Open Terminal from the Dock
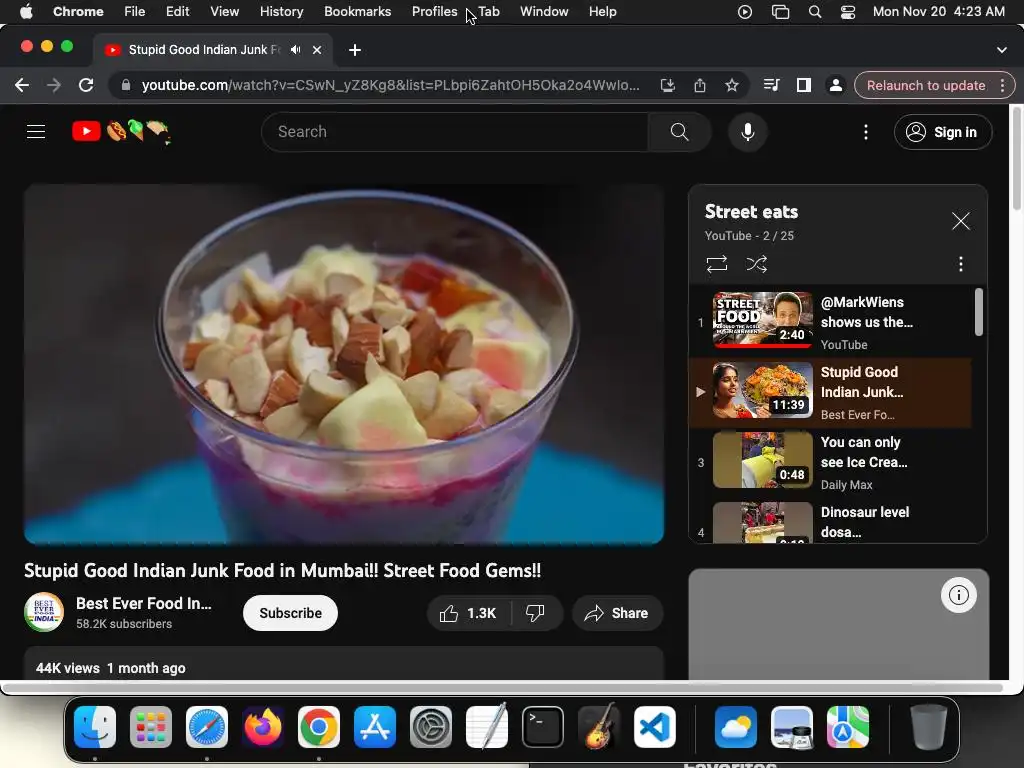 point(543,727)
